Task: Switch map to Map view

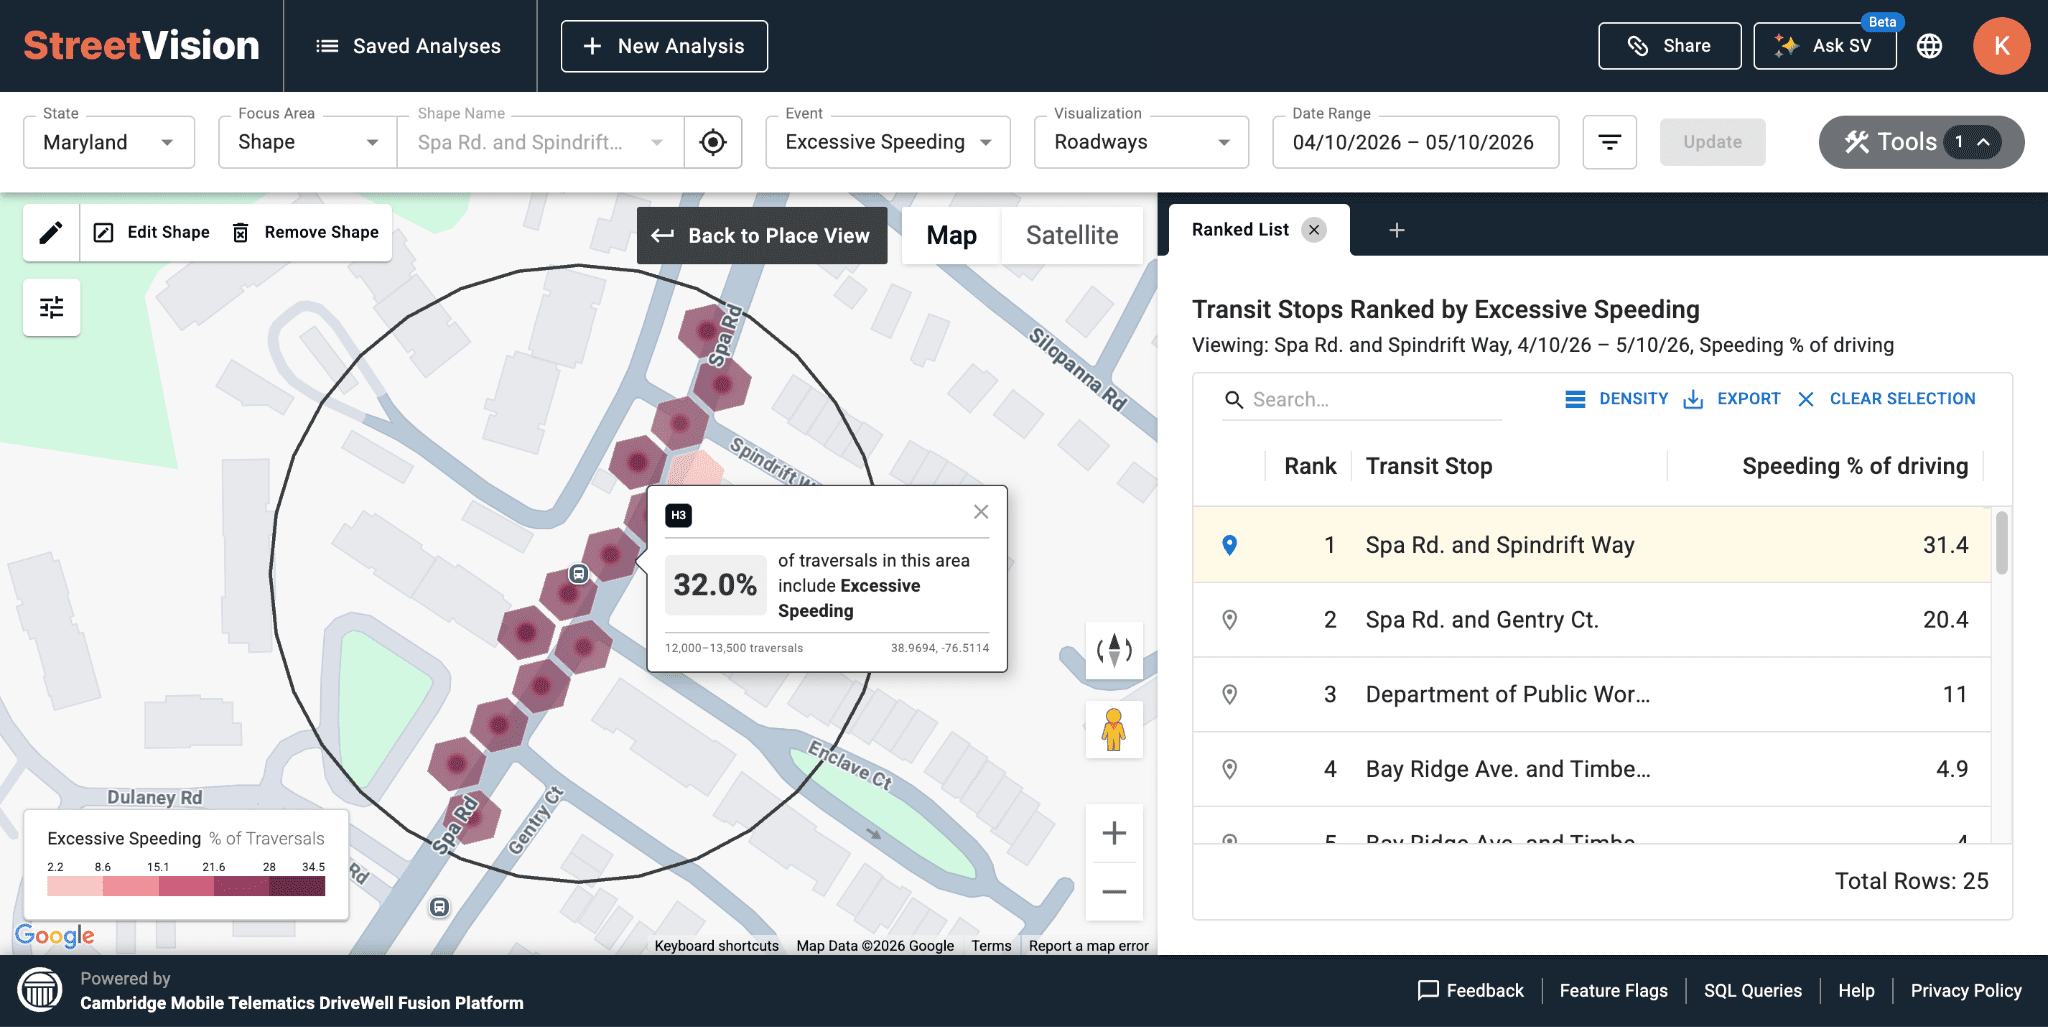Action: pos(951,236)
